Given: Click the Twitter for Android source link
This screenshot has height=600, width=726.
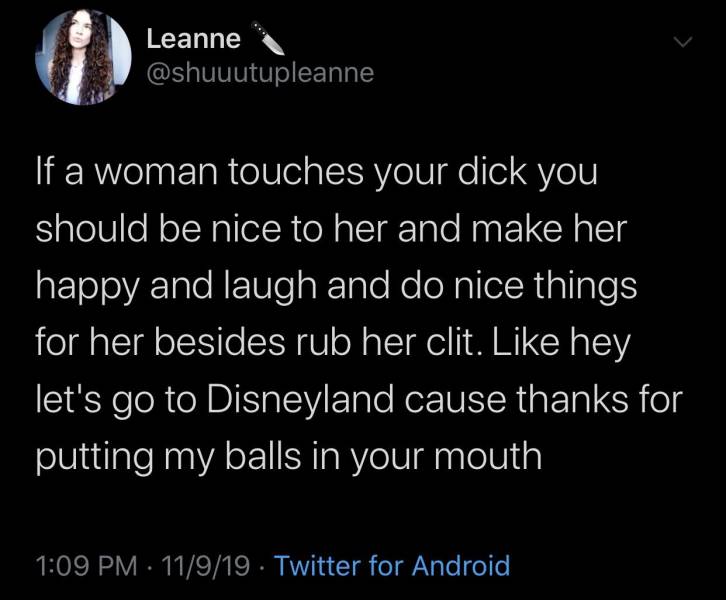Looking at the screenshot, I should click(391, 566).
